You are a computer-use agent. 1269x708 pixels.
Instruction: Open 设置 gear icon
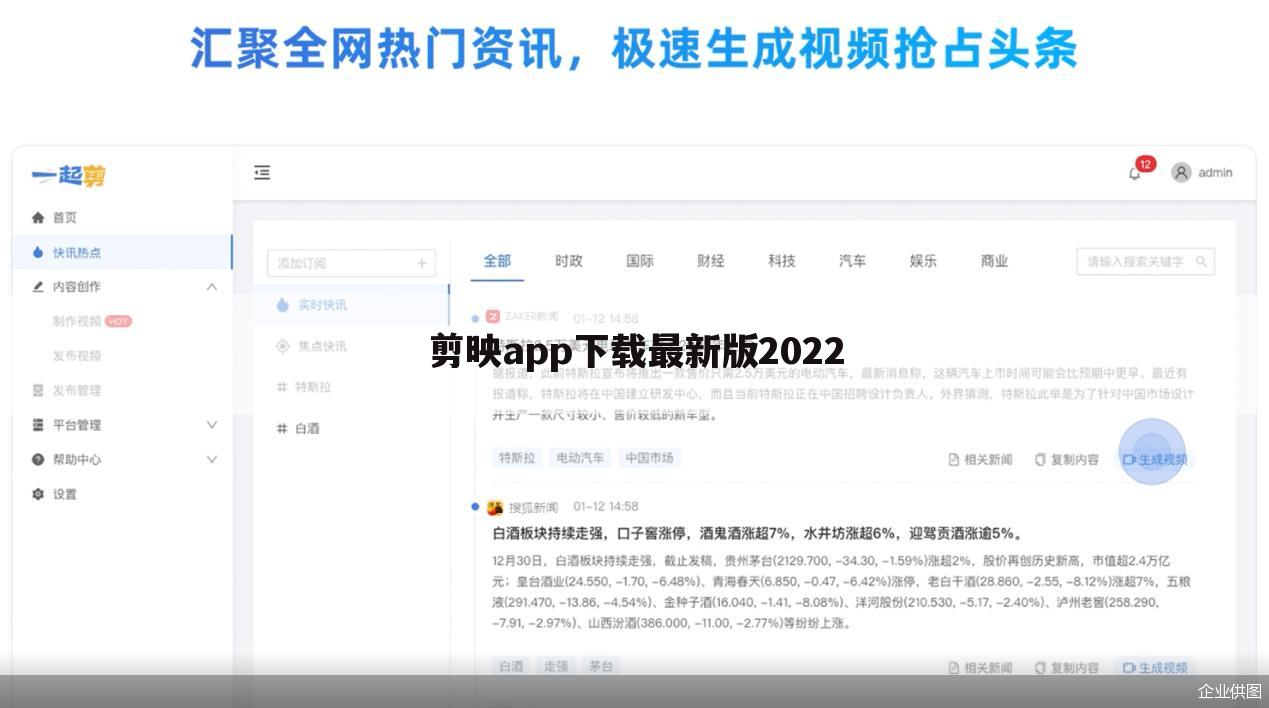pos(38,494)
